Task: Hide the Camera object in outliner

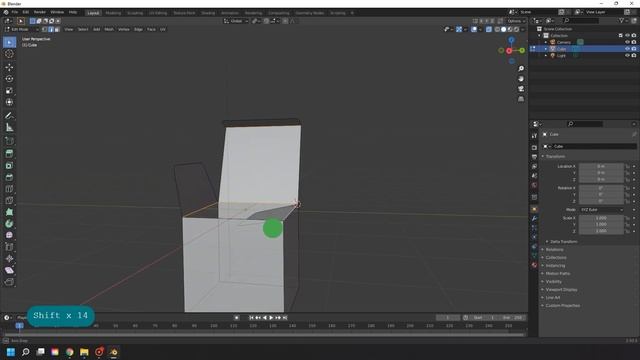Action: click(627, 42)
